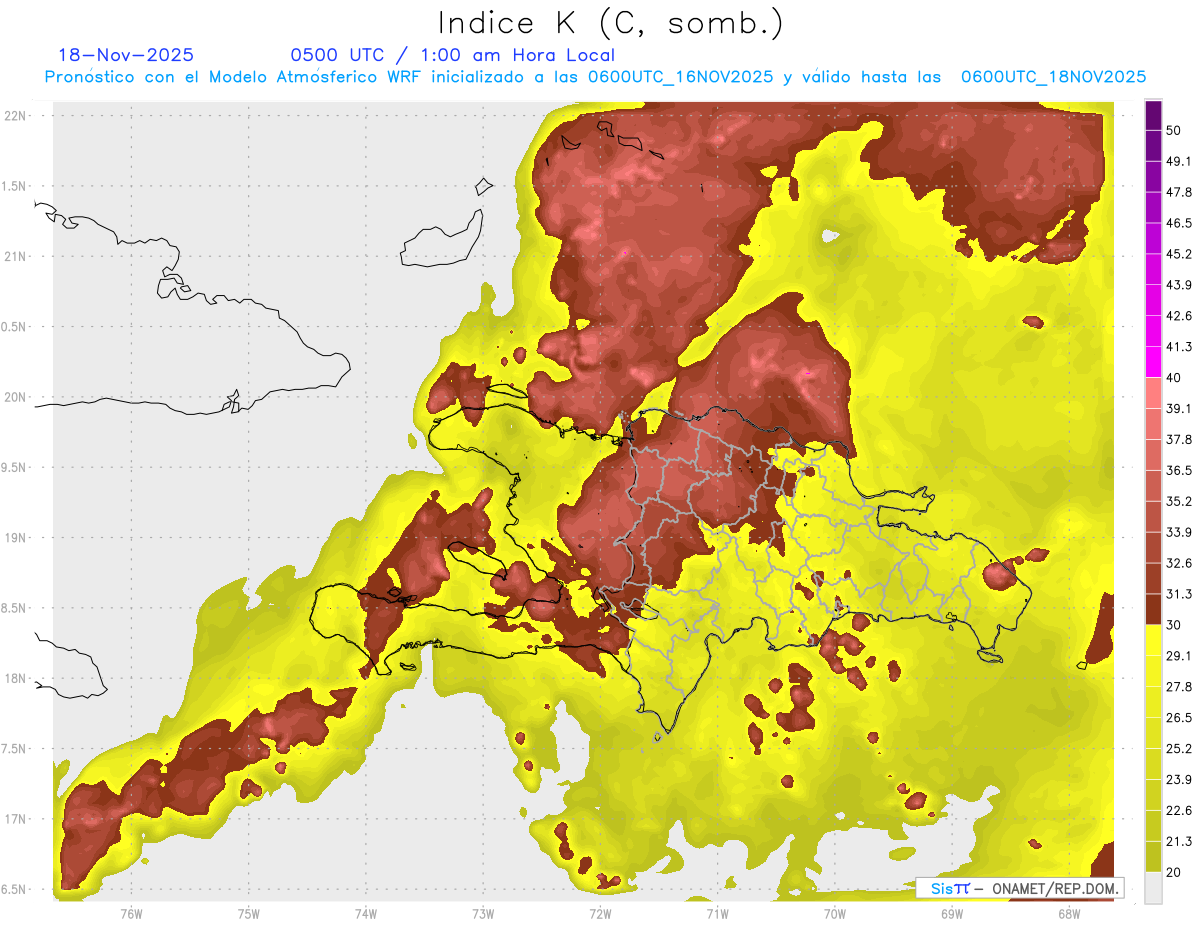Click the "23.9" color scale value

pyautogui.click(x=1179, y=779)
